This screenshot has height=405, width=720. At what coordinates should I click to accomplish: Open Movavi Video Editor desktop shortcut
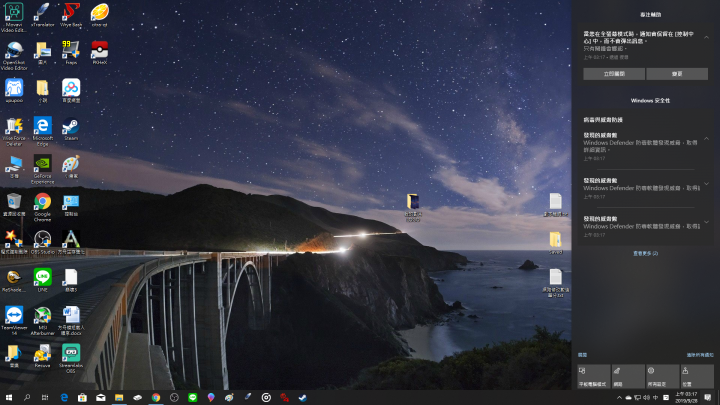point(14,17)
